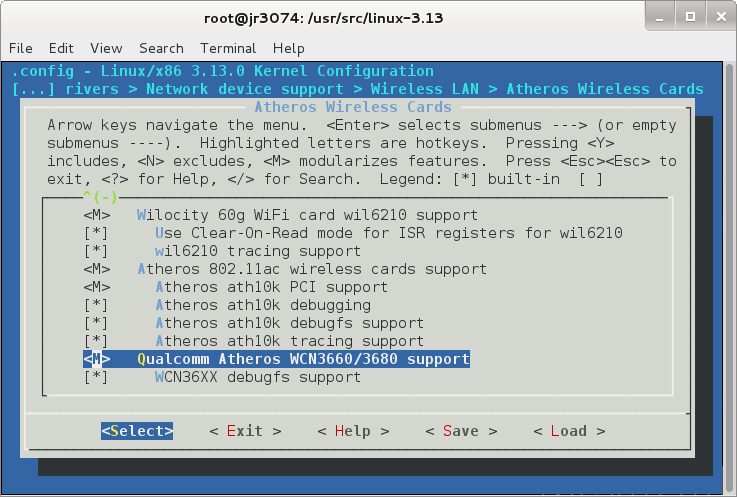Toggle wil6210 tracing support checkbox
This screenshot has width=737, height=497.
click(96, 251)
